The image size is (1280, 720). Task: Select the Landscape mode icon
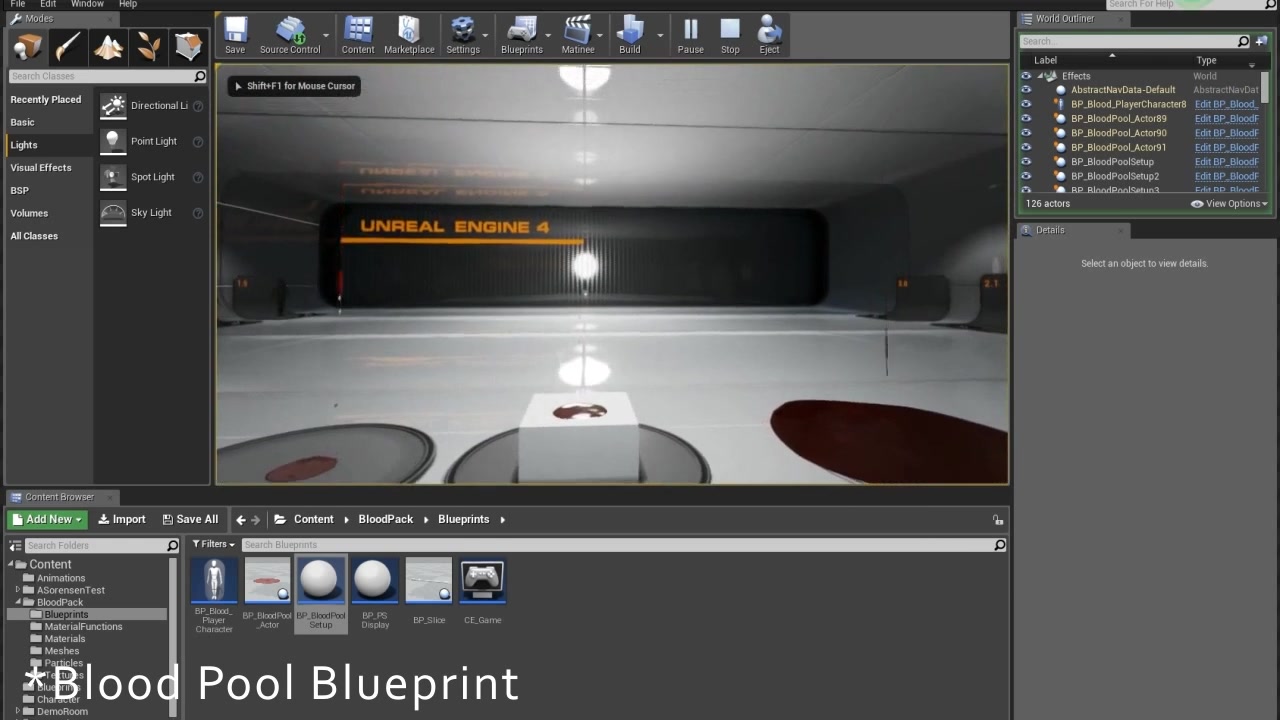(108, 46)
